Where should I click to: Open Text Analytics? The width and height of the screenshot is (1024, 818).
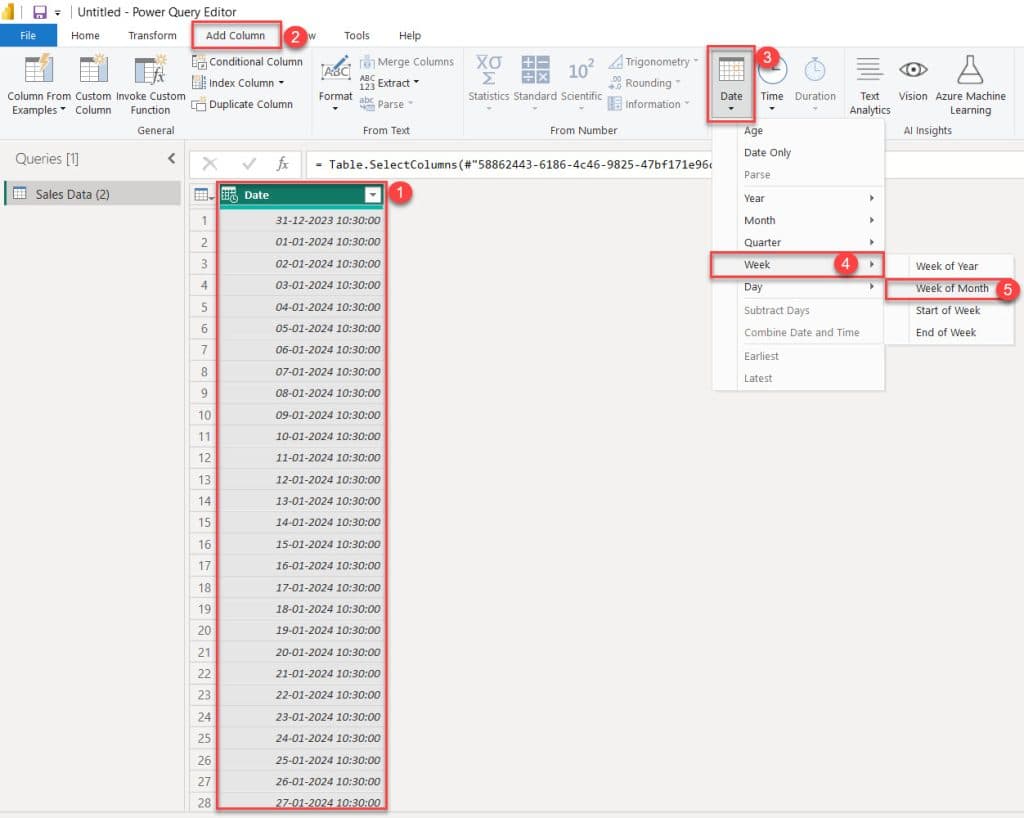click(869, 86)
